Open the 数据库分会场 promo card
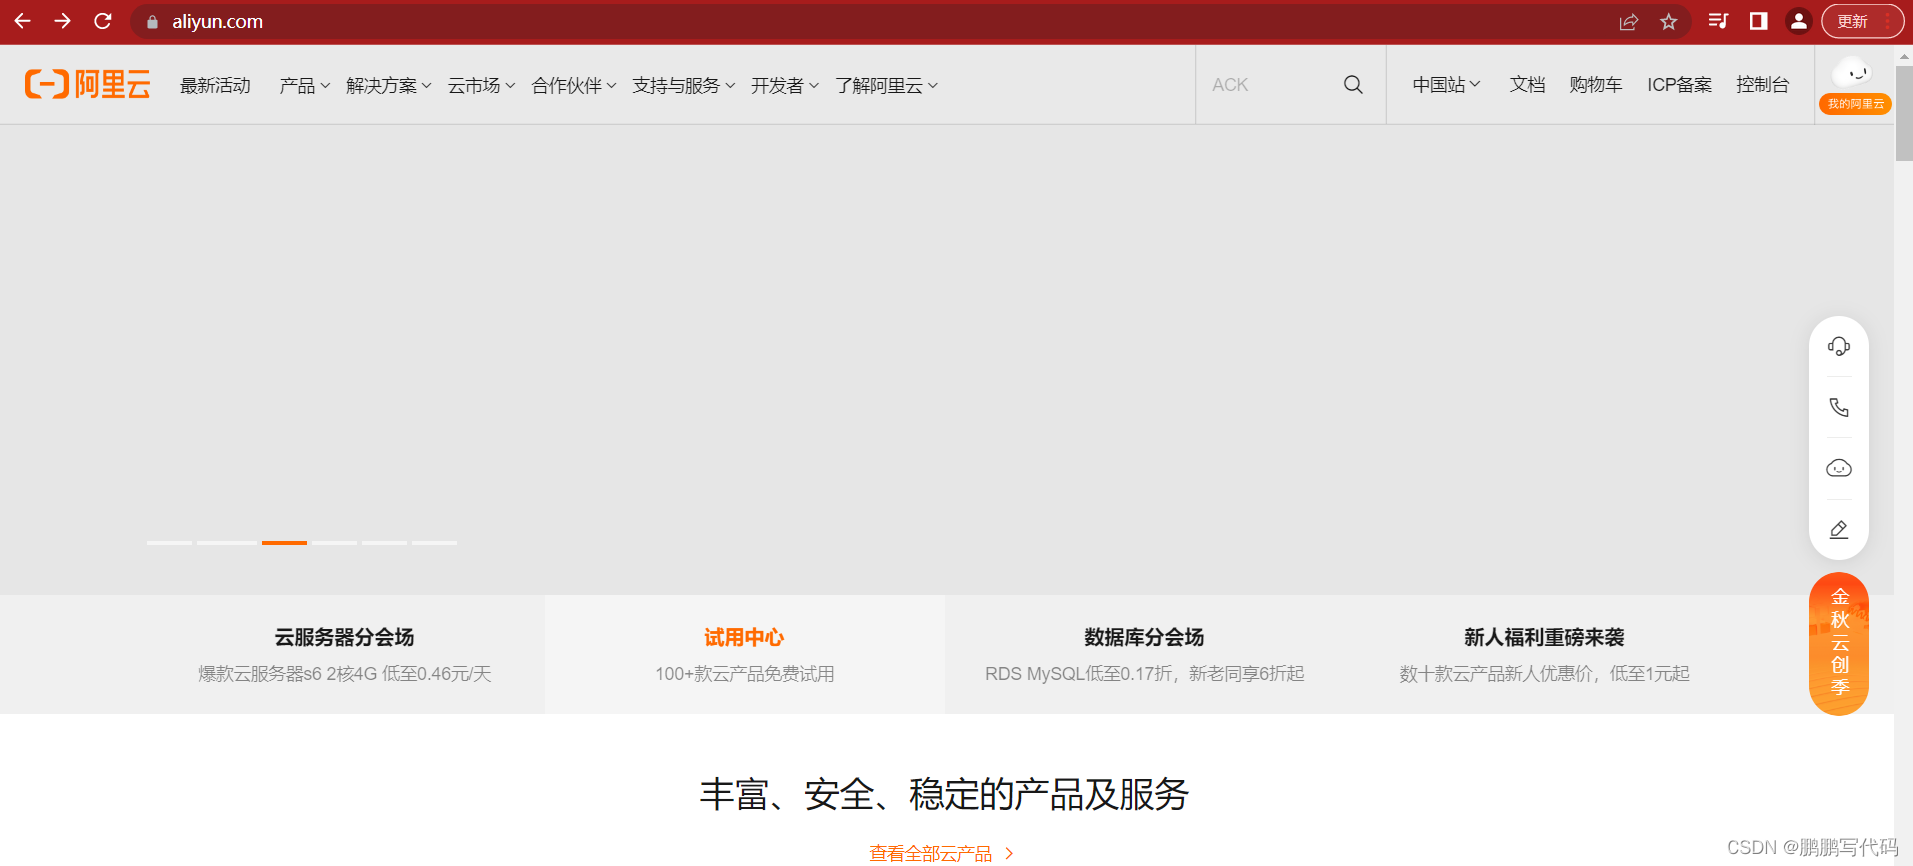 [x=1145, y=654]
